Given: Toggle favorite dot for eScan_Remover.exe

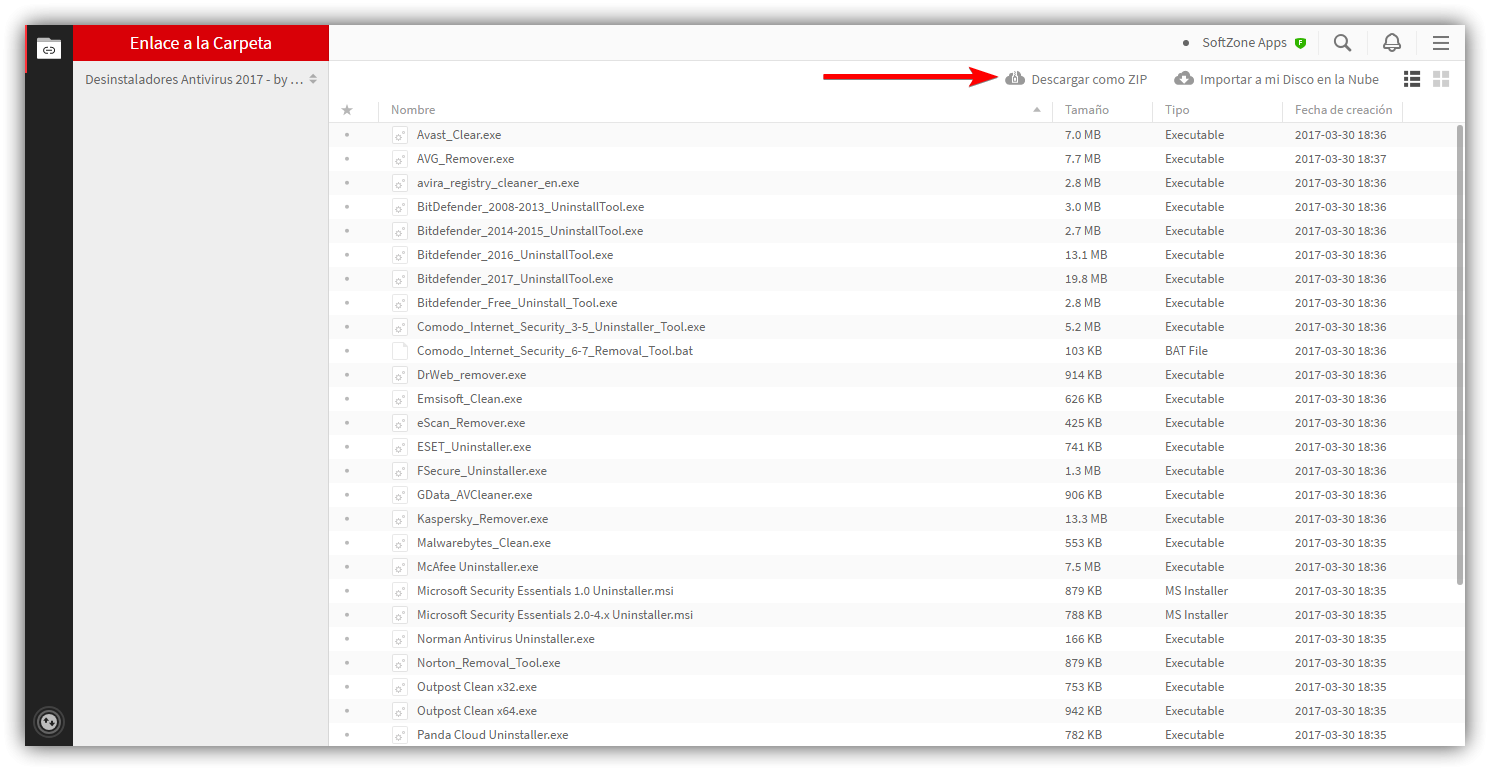Looking at the screenshot, I should [347, 423].
